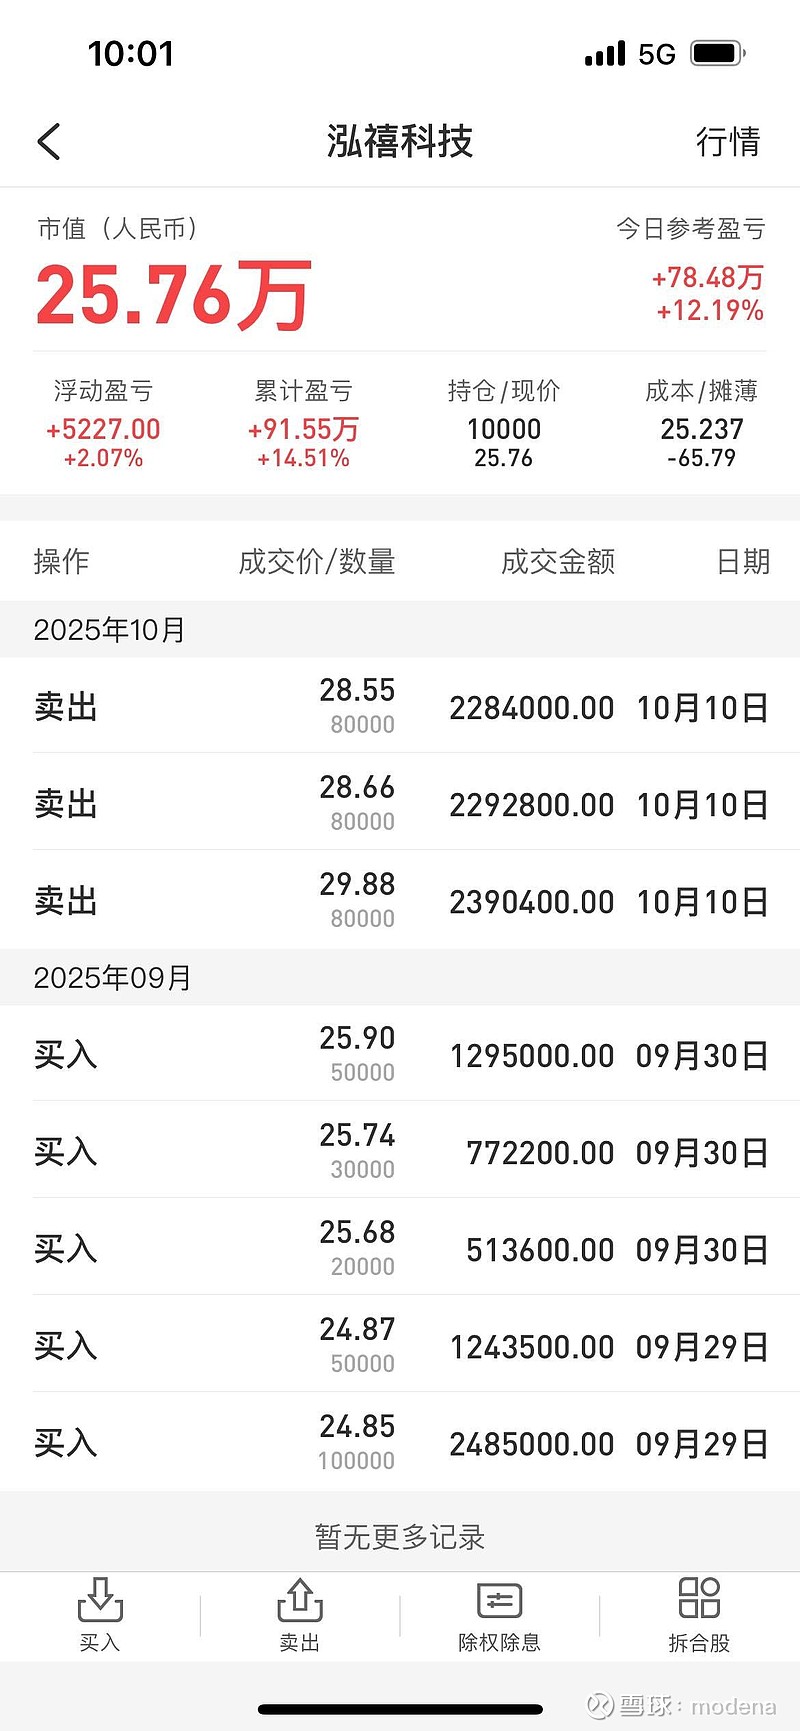The height and width of the screenshot is (1731, 800).
Task: Tap the 成交金额 column header
Action: [558, 562]
